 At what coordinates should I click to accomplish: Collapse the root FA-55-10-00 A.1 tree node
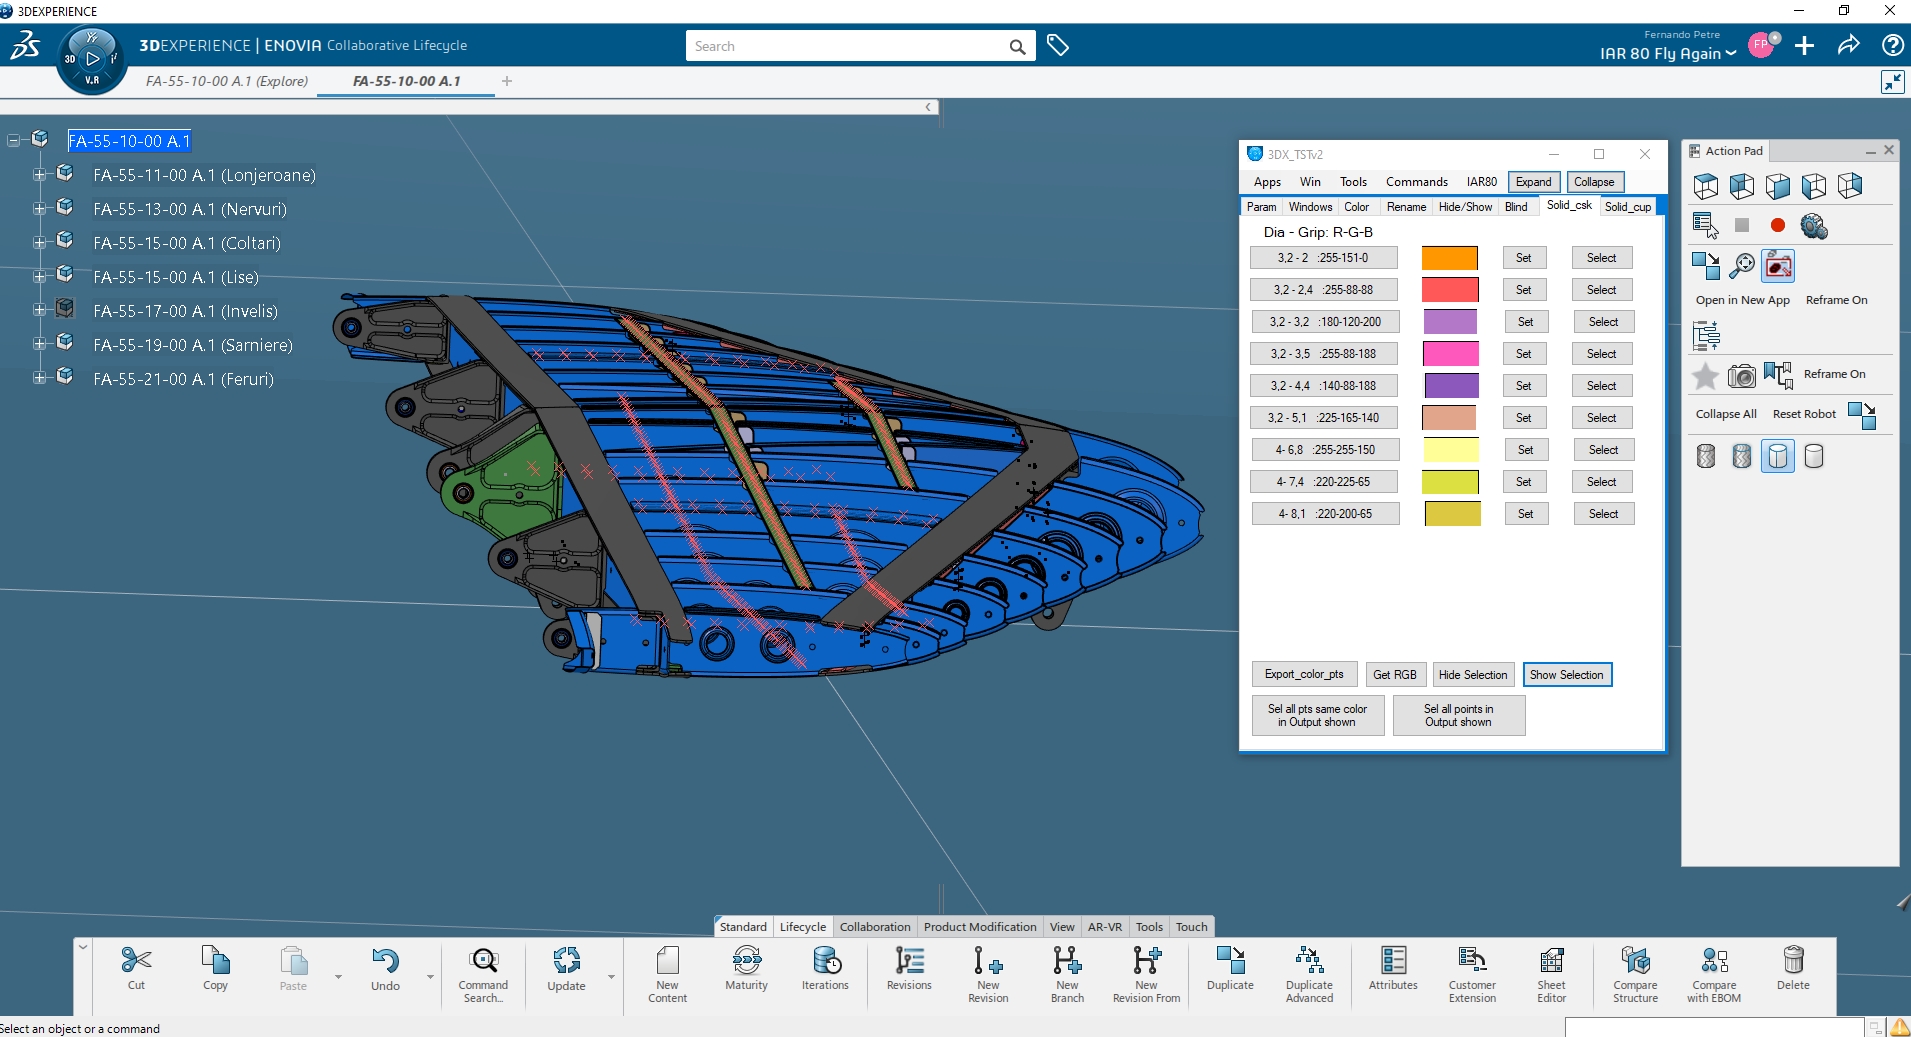pyautogui.click(x=14, y=140)
